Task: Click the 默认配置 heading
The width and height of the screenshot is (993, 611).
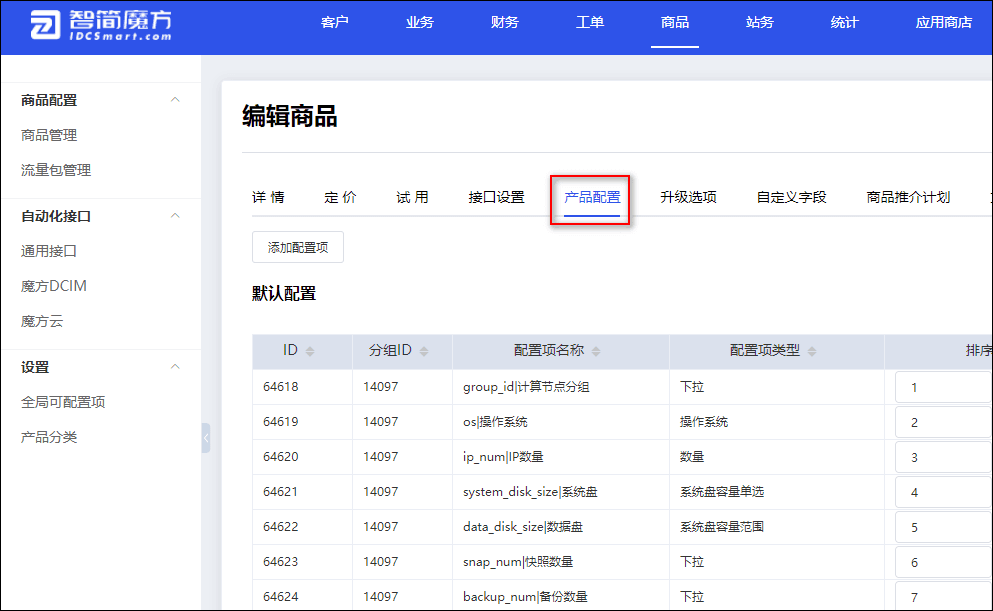Action: 284,294
